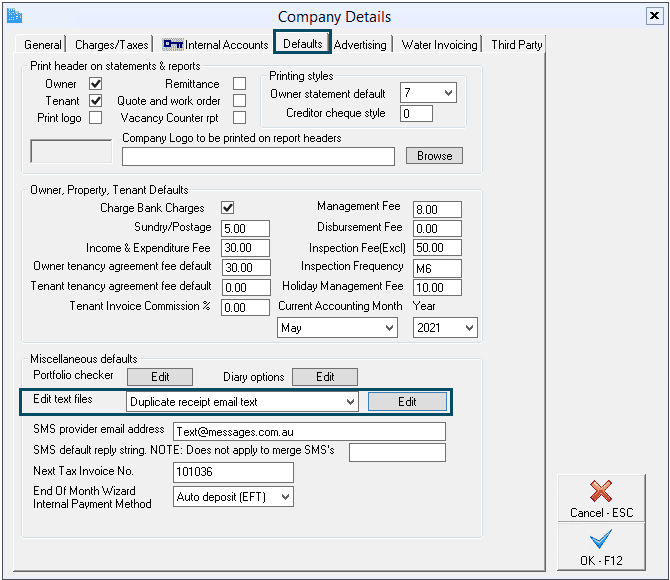Screen dimensions: 670x580
Task: Click Owner tenancy agreement fee field
Action: (x=246, y=268)
